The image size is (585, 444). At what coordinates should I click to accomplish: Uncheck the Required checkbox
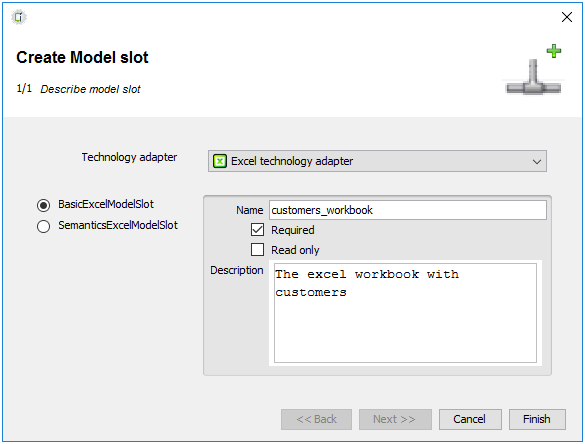pyautogui.click(x=257, y=230)
